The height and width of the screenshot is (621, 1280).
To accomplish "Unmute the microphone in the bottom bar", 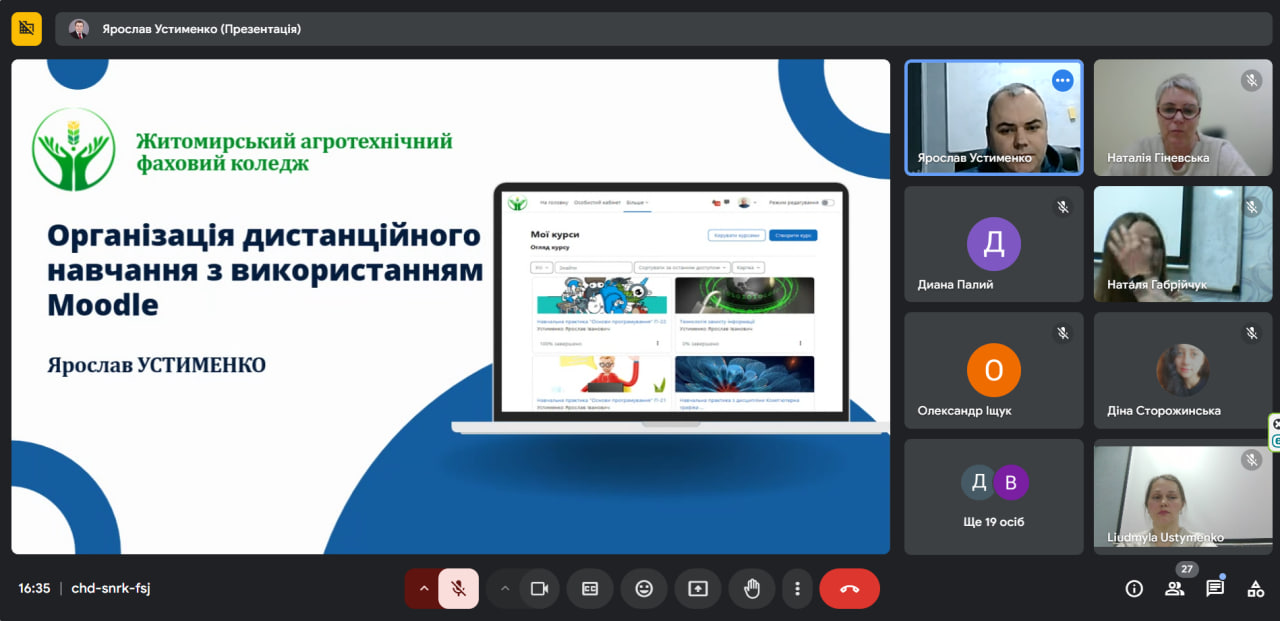I will [459, 589].
